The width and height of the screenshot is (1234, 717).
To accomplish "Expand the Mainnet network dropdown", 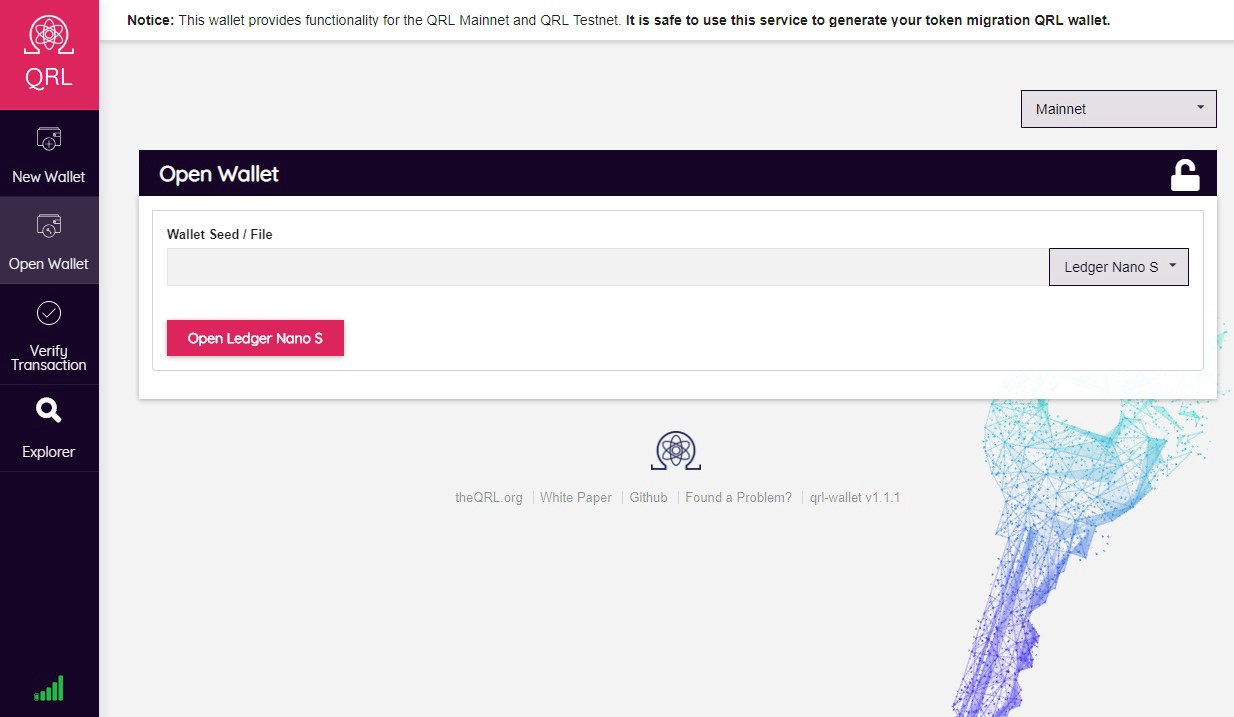I will coord(1118,109).
